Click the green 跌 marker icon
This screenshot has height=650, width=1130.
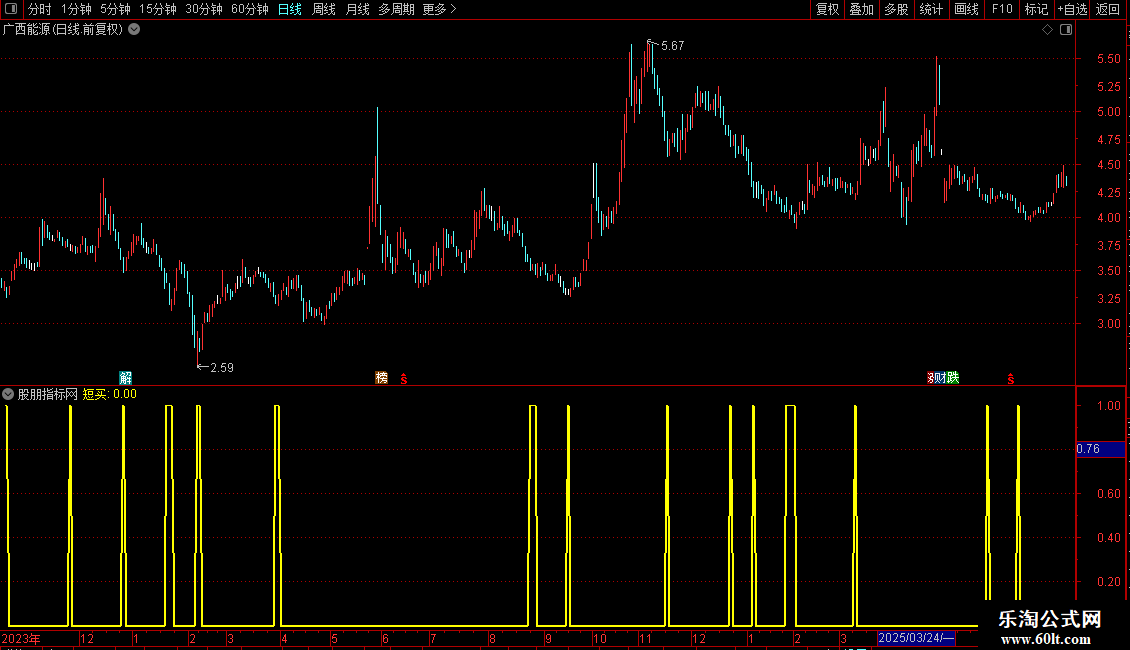[953, 378]
